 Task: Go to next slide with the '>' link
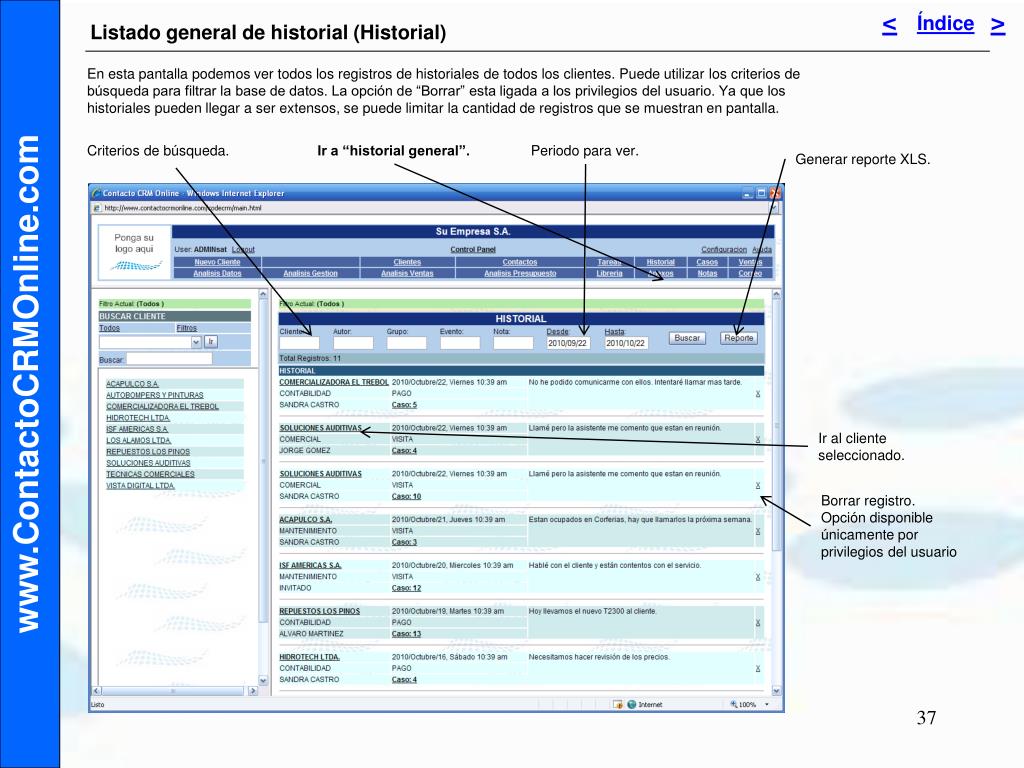pyautogui.click(x=997, y=25)
